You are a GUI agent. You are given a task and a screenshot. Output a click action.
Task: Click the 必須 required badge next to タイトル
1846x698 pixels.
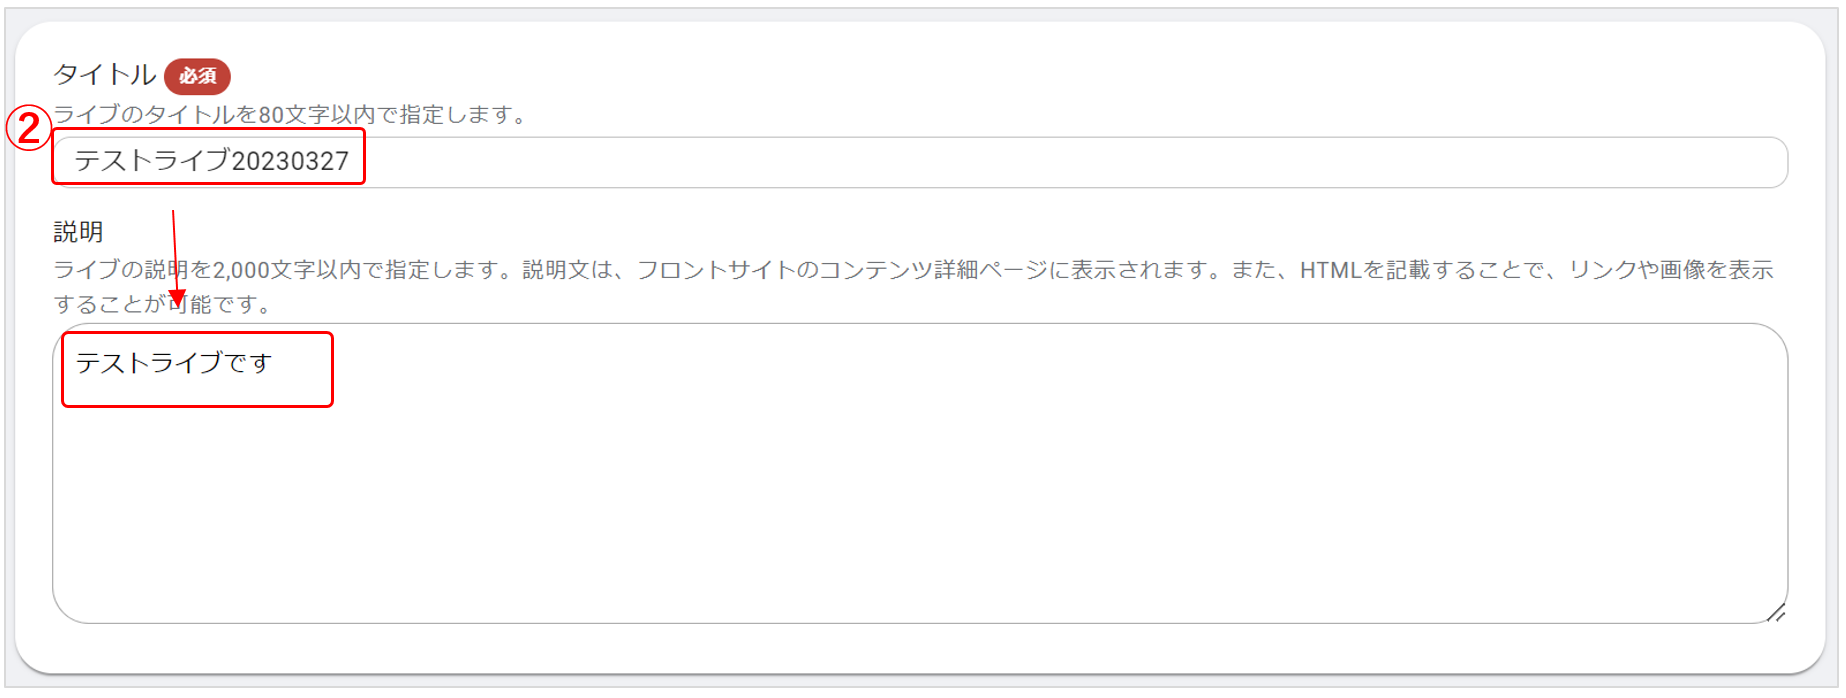(198, 75)
